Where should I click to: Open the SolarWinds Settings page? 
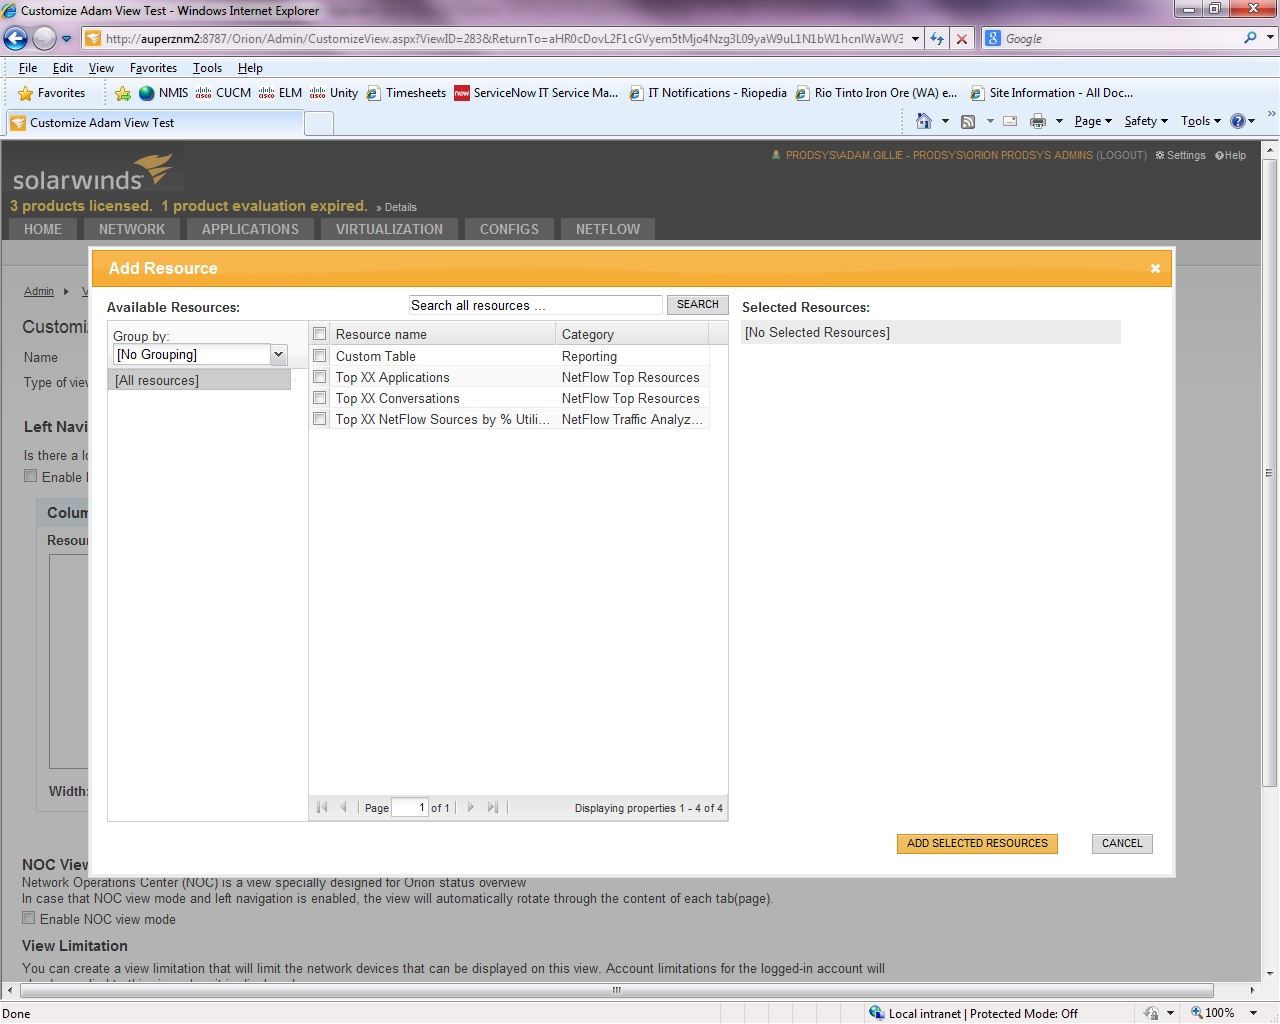point(1180,155)
